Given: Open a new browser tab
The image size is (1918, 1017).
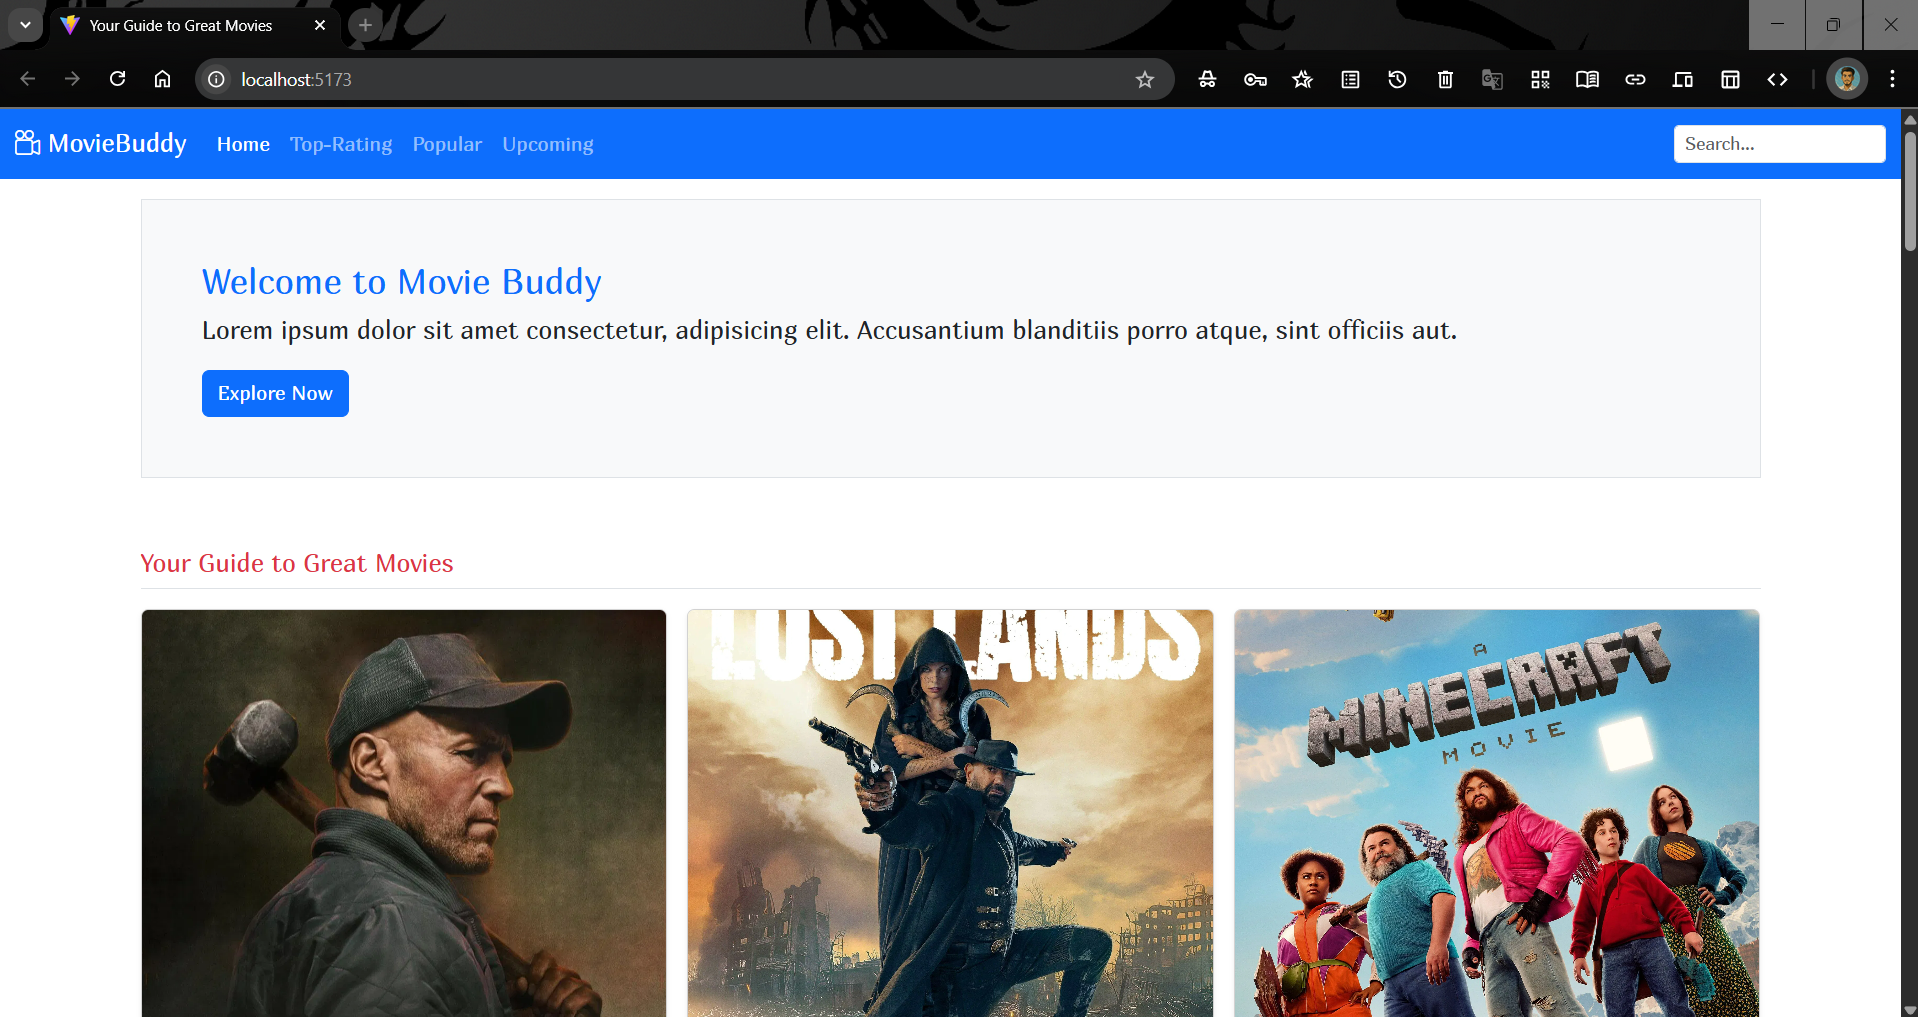Looking at the screenshot, I should coord(365,25).
